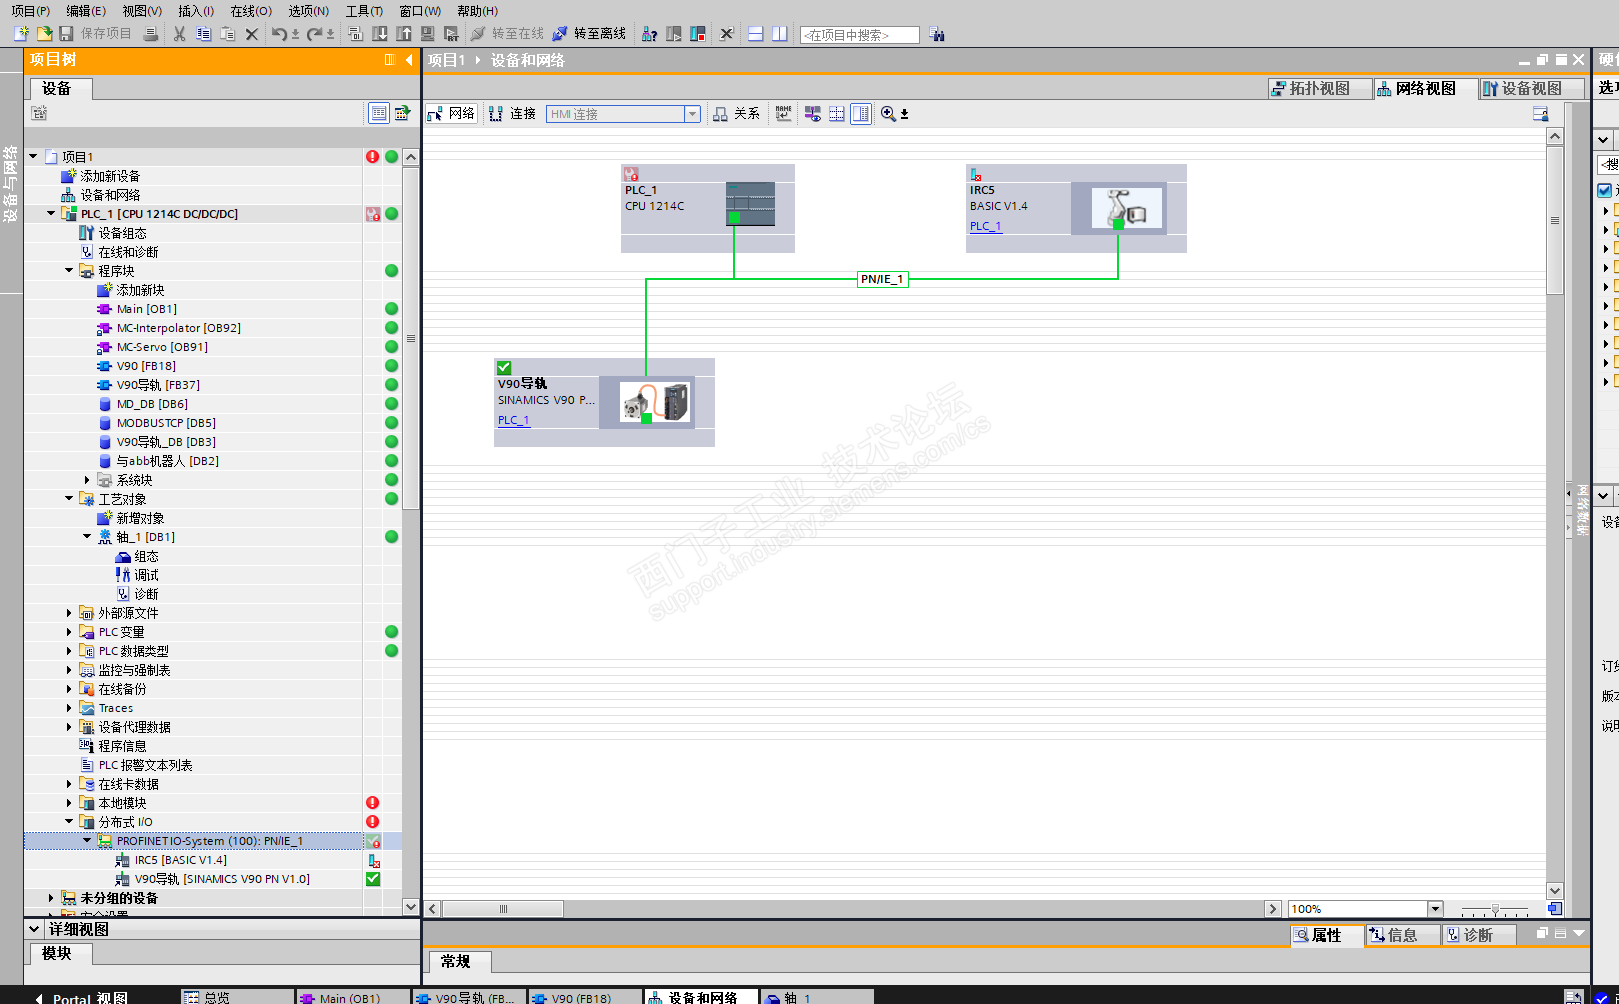Screen dimensions: 1619x1004
Task: Open the 100% zoom level dropdown
Action: 1436,909
